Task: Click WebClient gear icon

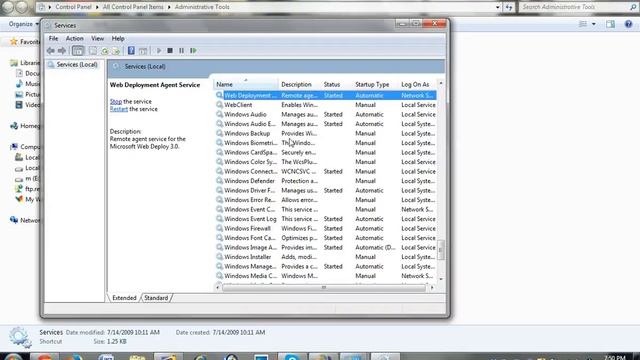Action: [x=219, y=105]
